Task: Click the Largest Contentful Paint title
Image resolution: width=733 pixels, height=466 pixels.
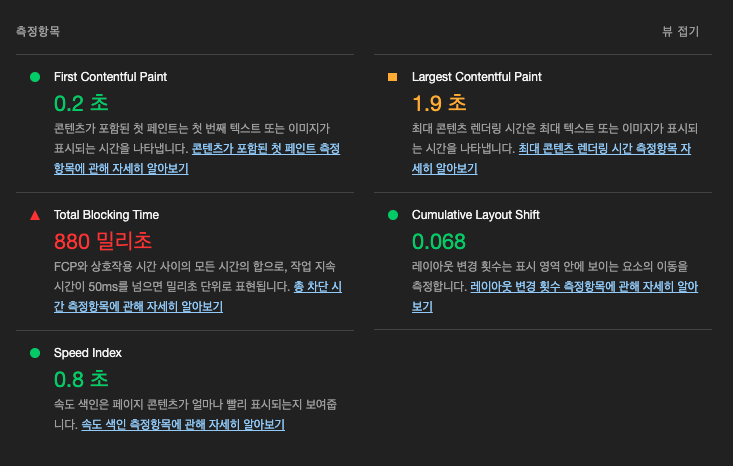Action: click(x=476, y=77)
